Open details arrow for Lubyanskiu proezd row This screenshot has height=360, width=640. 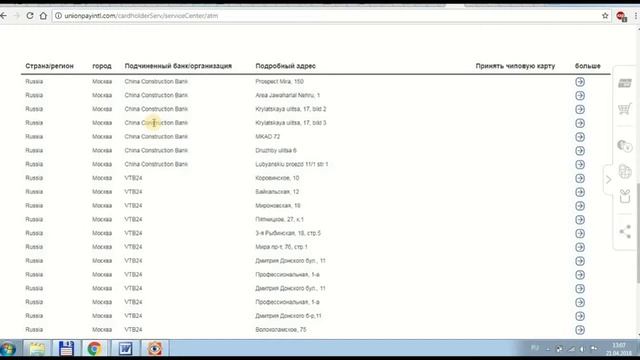click(x=580, y=164)
